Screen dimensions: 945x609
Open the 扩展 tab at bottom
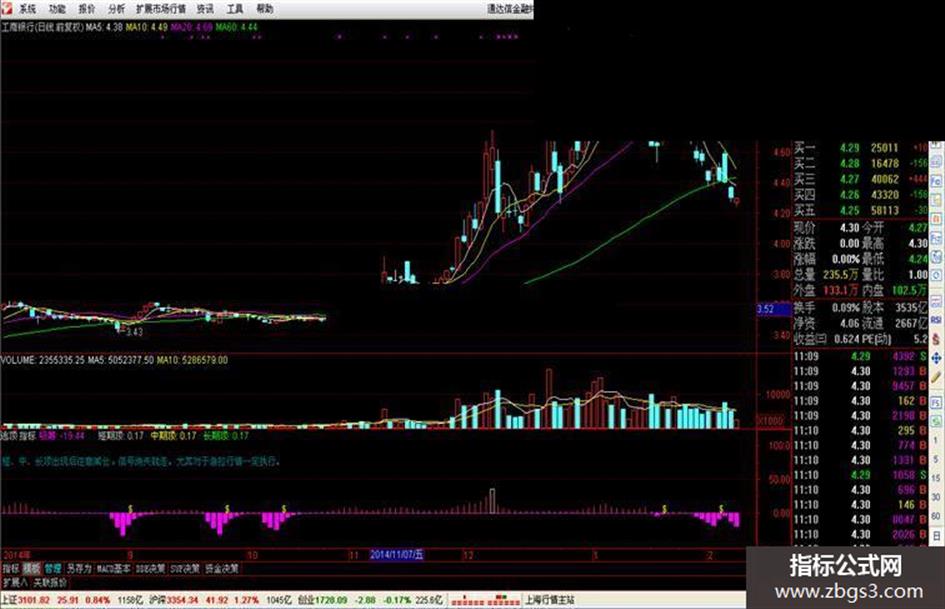(14, 582)
